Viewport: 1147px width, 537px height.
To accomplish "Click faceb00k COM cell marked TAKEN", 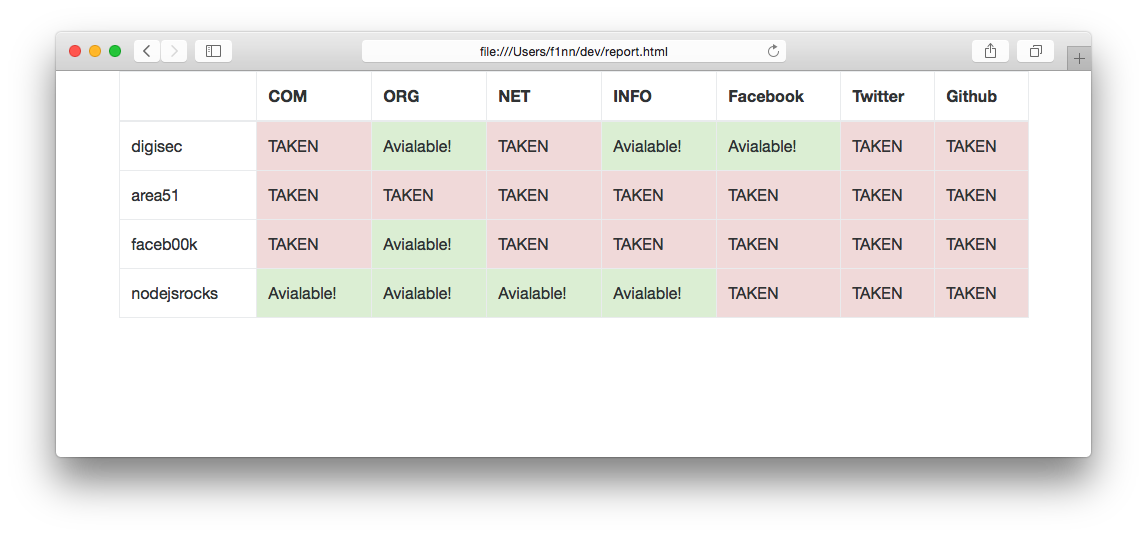I will pyautogui.click(x=314, y=244).
